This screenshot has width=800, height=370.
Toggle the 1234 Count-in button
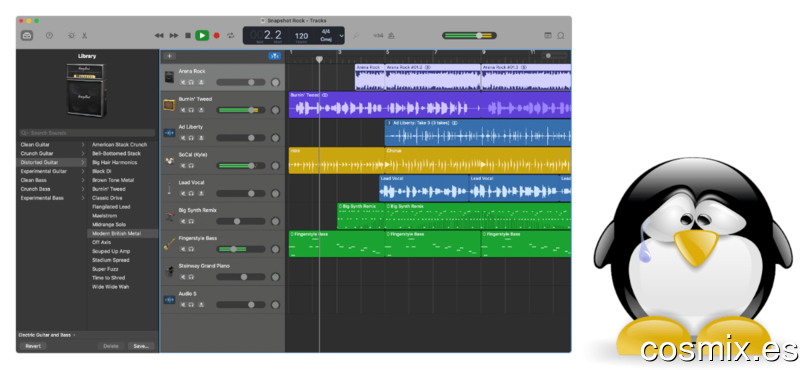[378, 36]
